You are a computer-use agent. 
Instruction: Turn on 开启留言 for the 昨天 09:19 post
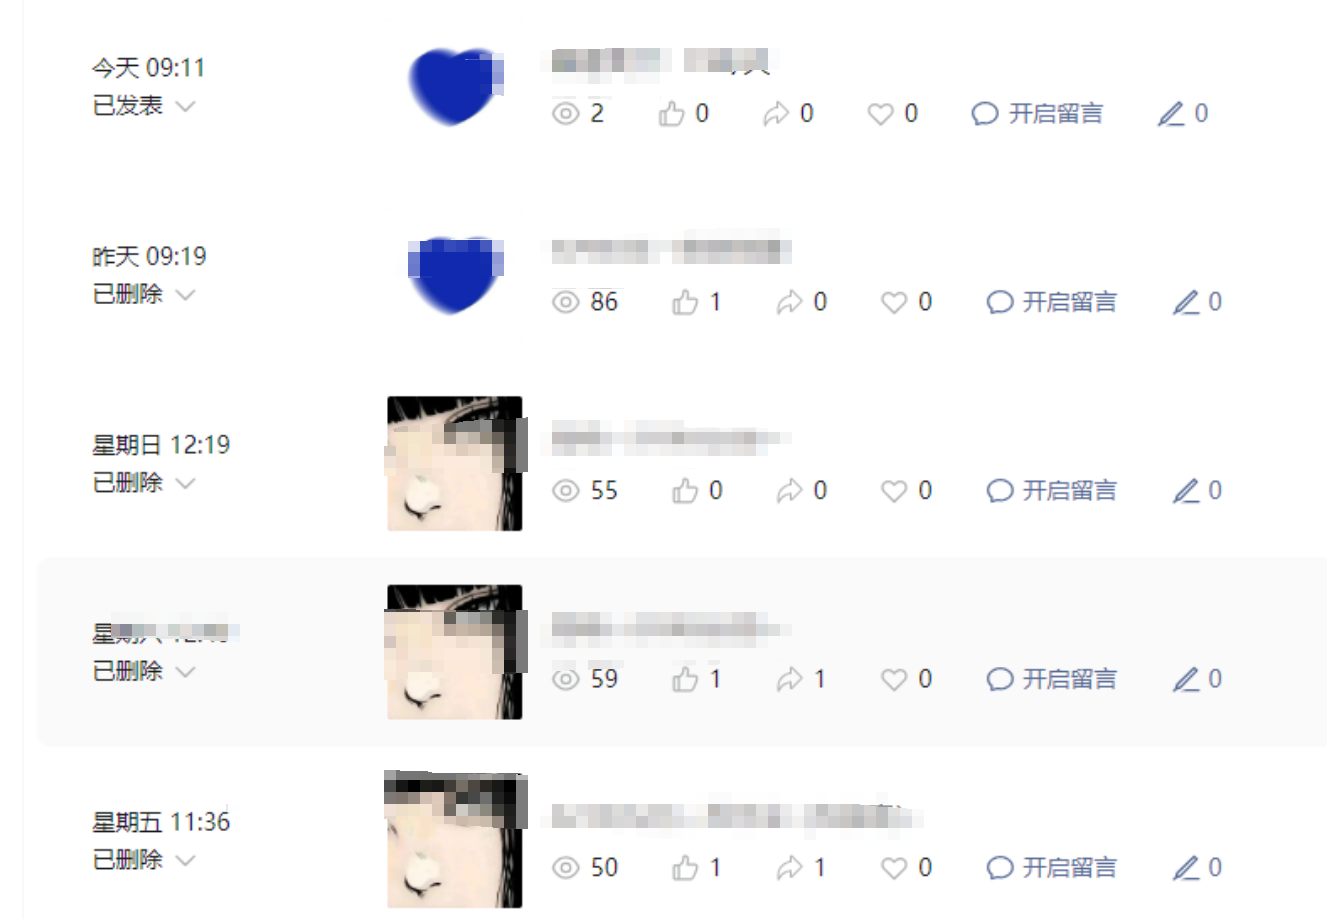1052,302
